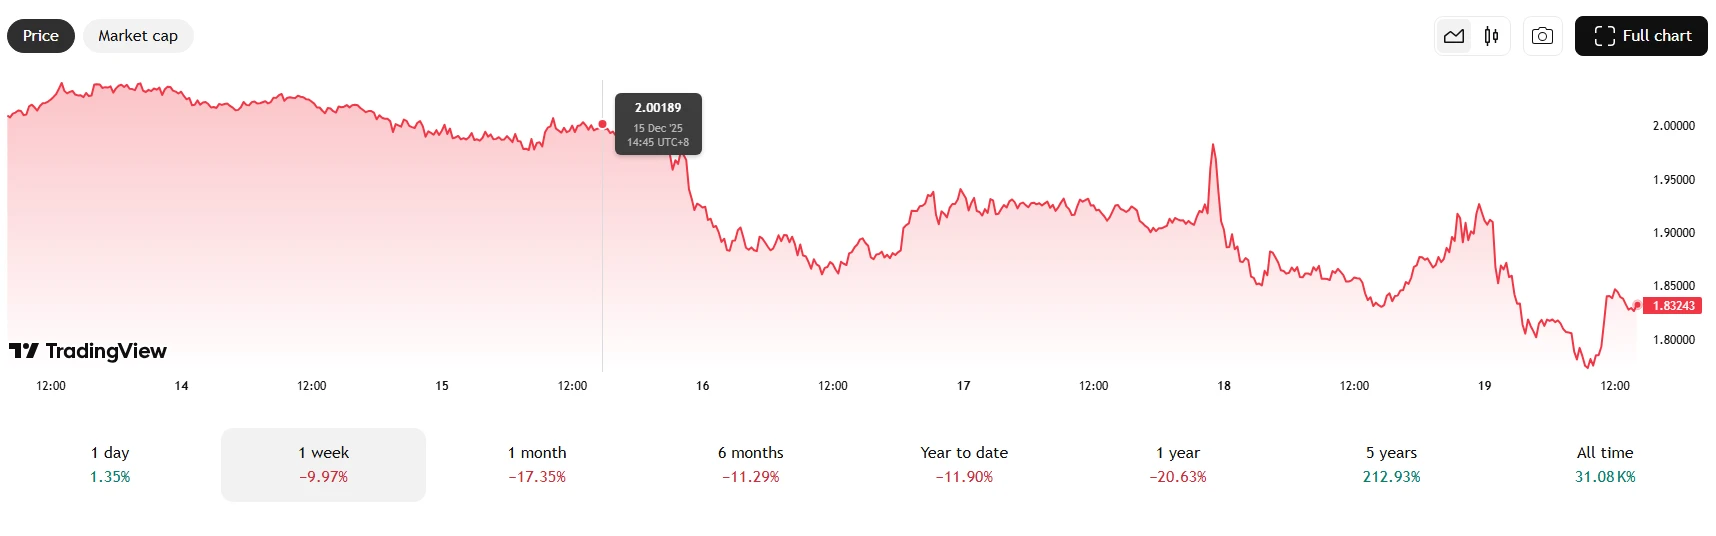View the 5 years range
Viewport: 1716px width, 536px height.
click(1391, 465)
